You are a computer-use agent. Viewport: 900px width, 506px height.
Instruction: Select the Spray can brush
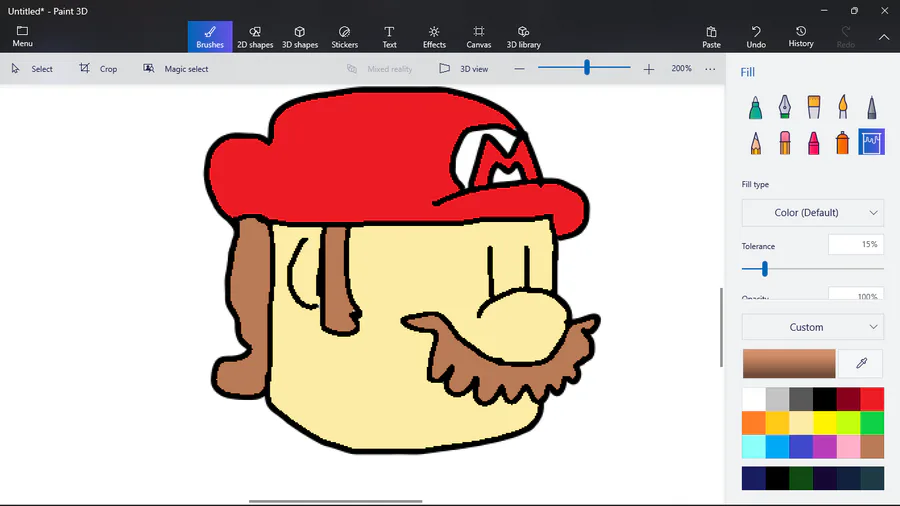(843, 143)
